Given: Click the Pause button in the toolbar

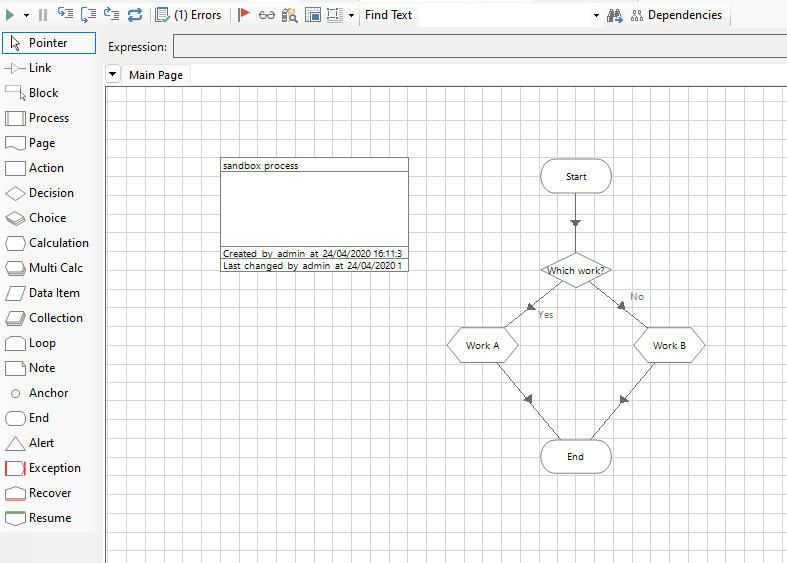Looking at the screenshot, I should [x=42, y=15].
